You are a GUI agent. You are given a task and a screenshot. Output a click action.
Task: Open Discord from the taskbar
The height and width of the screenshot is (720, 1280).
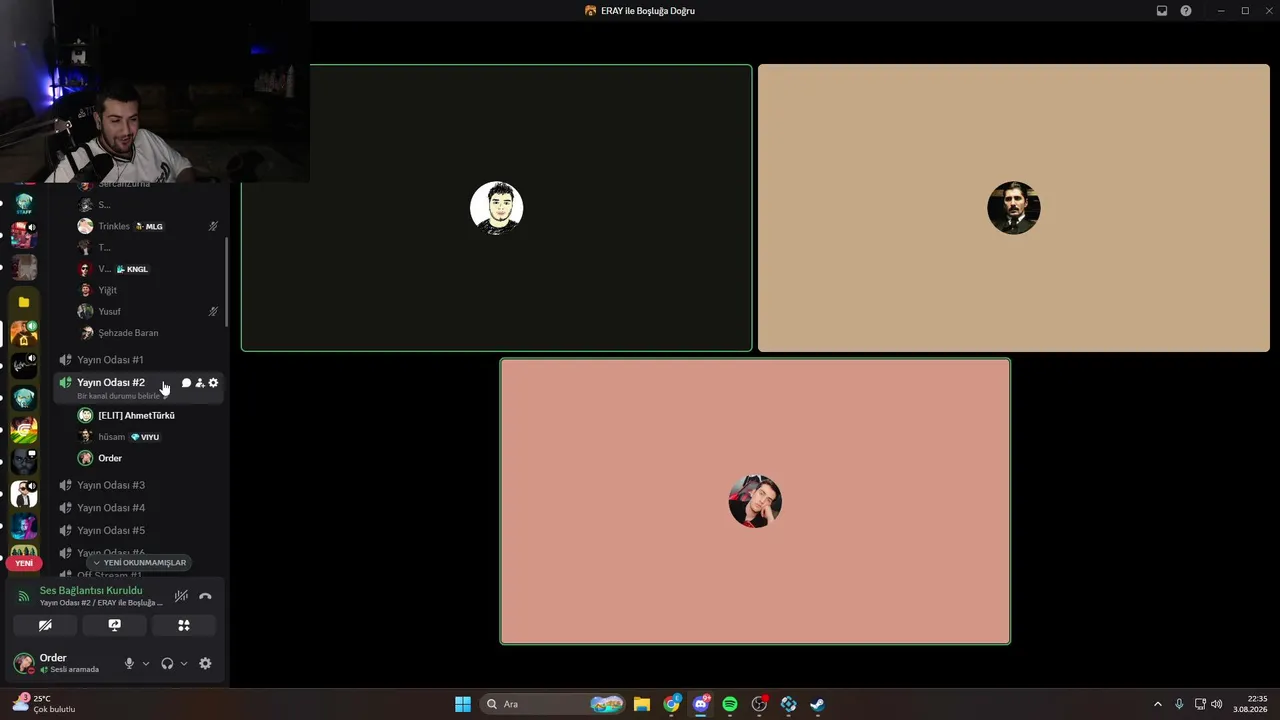(701, 704)
